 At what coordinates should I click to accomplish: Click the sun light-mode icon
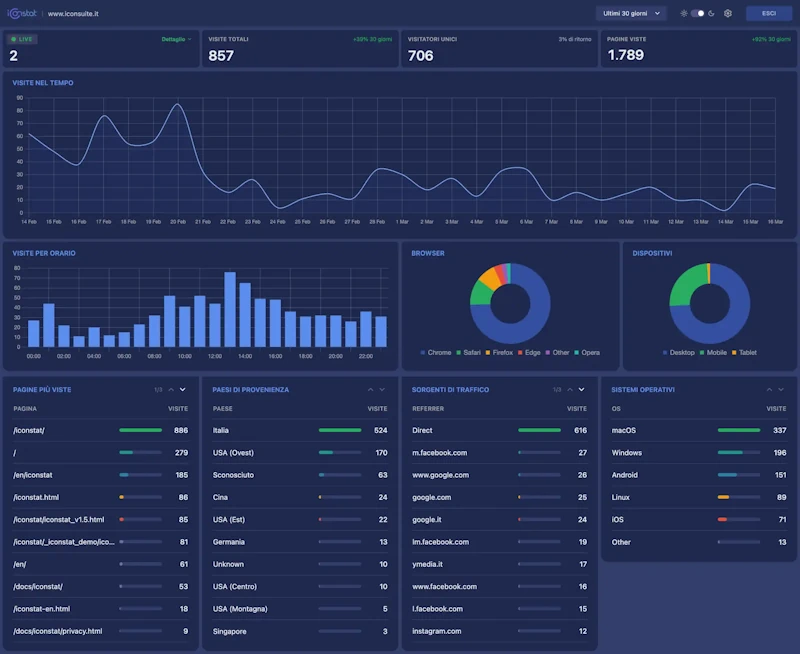[684, 14]
